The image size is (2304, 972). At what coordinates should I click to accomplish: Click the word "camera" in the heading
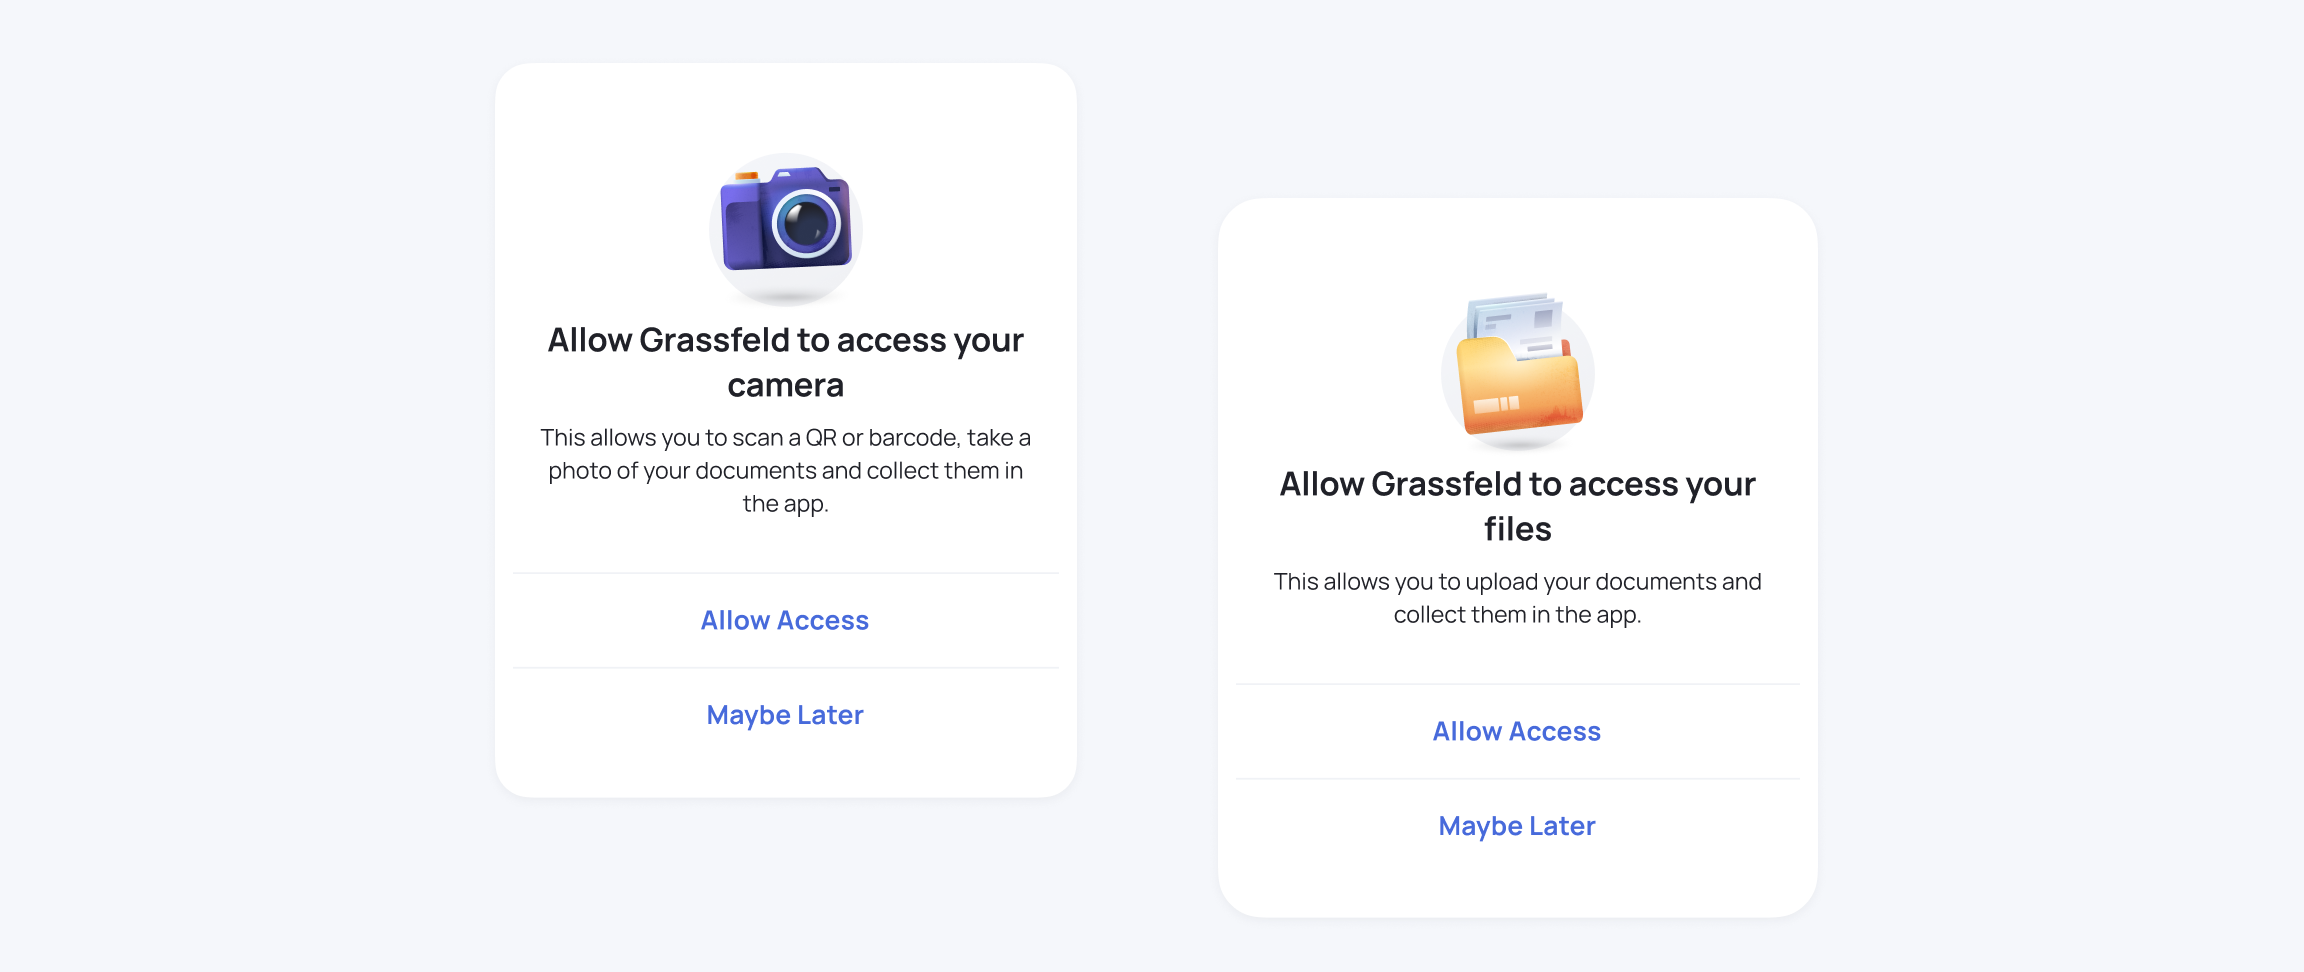786,385
